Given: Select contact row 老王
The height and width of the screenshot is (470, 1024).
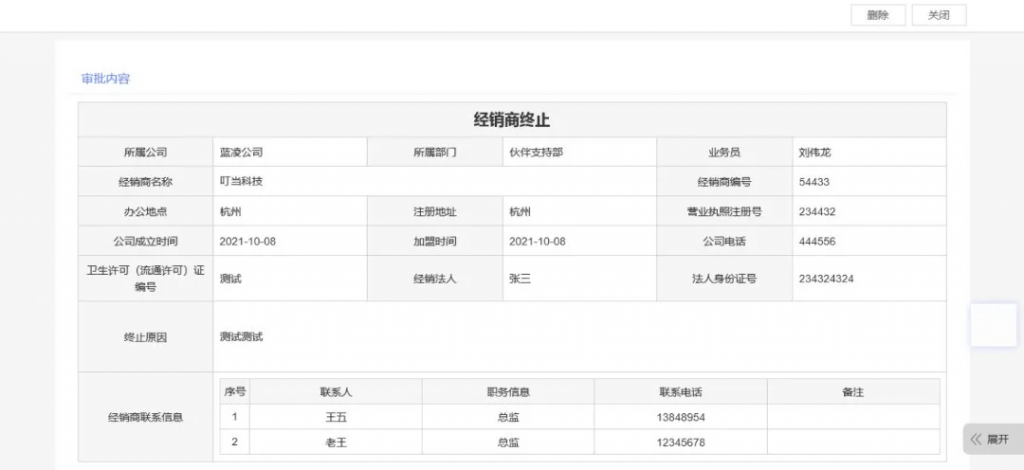Looking at the screenshot, I should 335,442.
